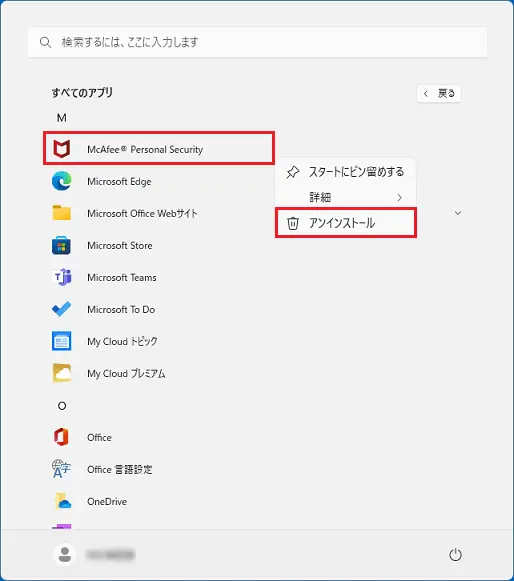Screen dimensions: 514x581
Task: Go back with the 戻る button
Action: click(x=439, y=93)
